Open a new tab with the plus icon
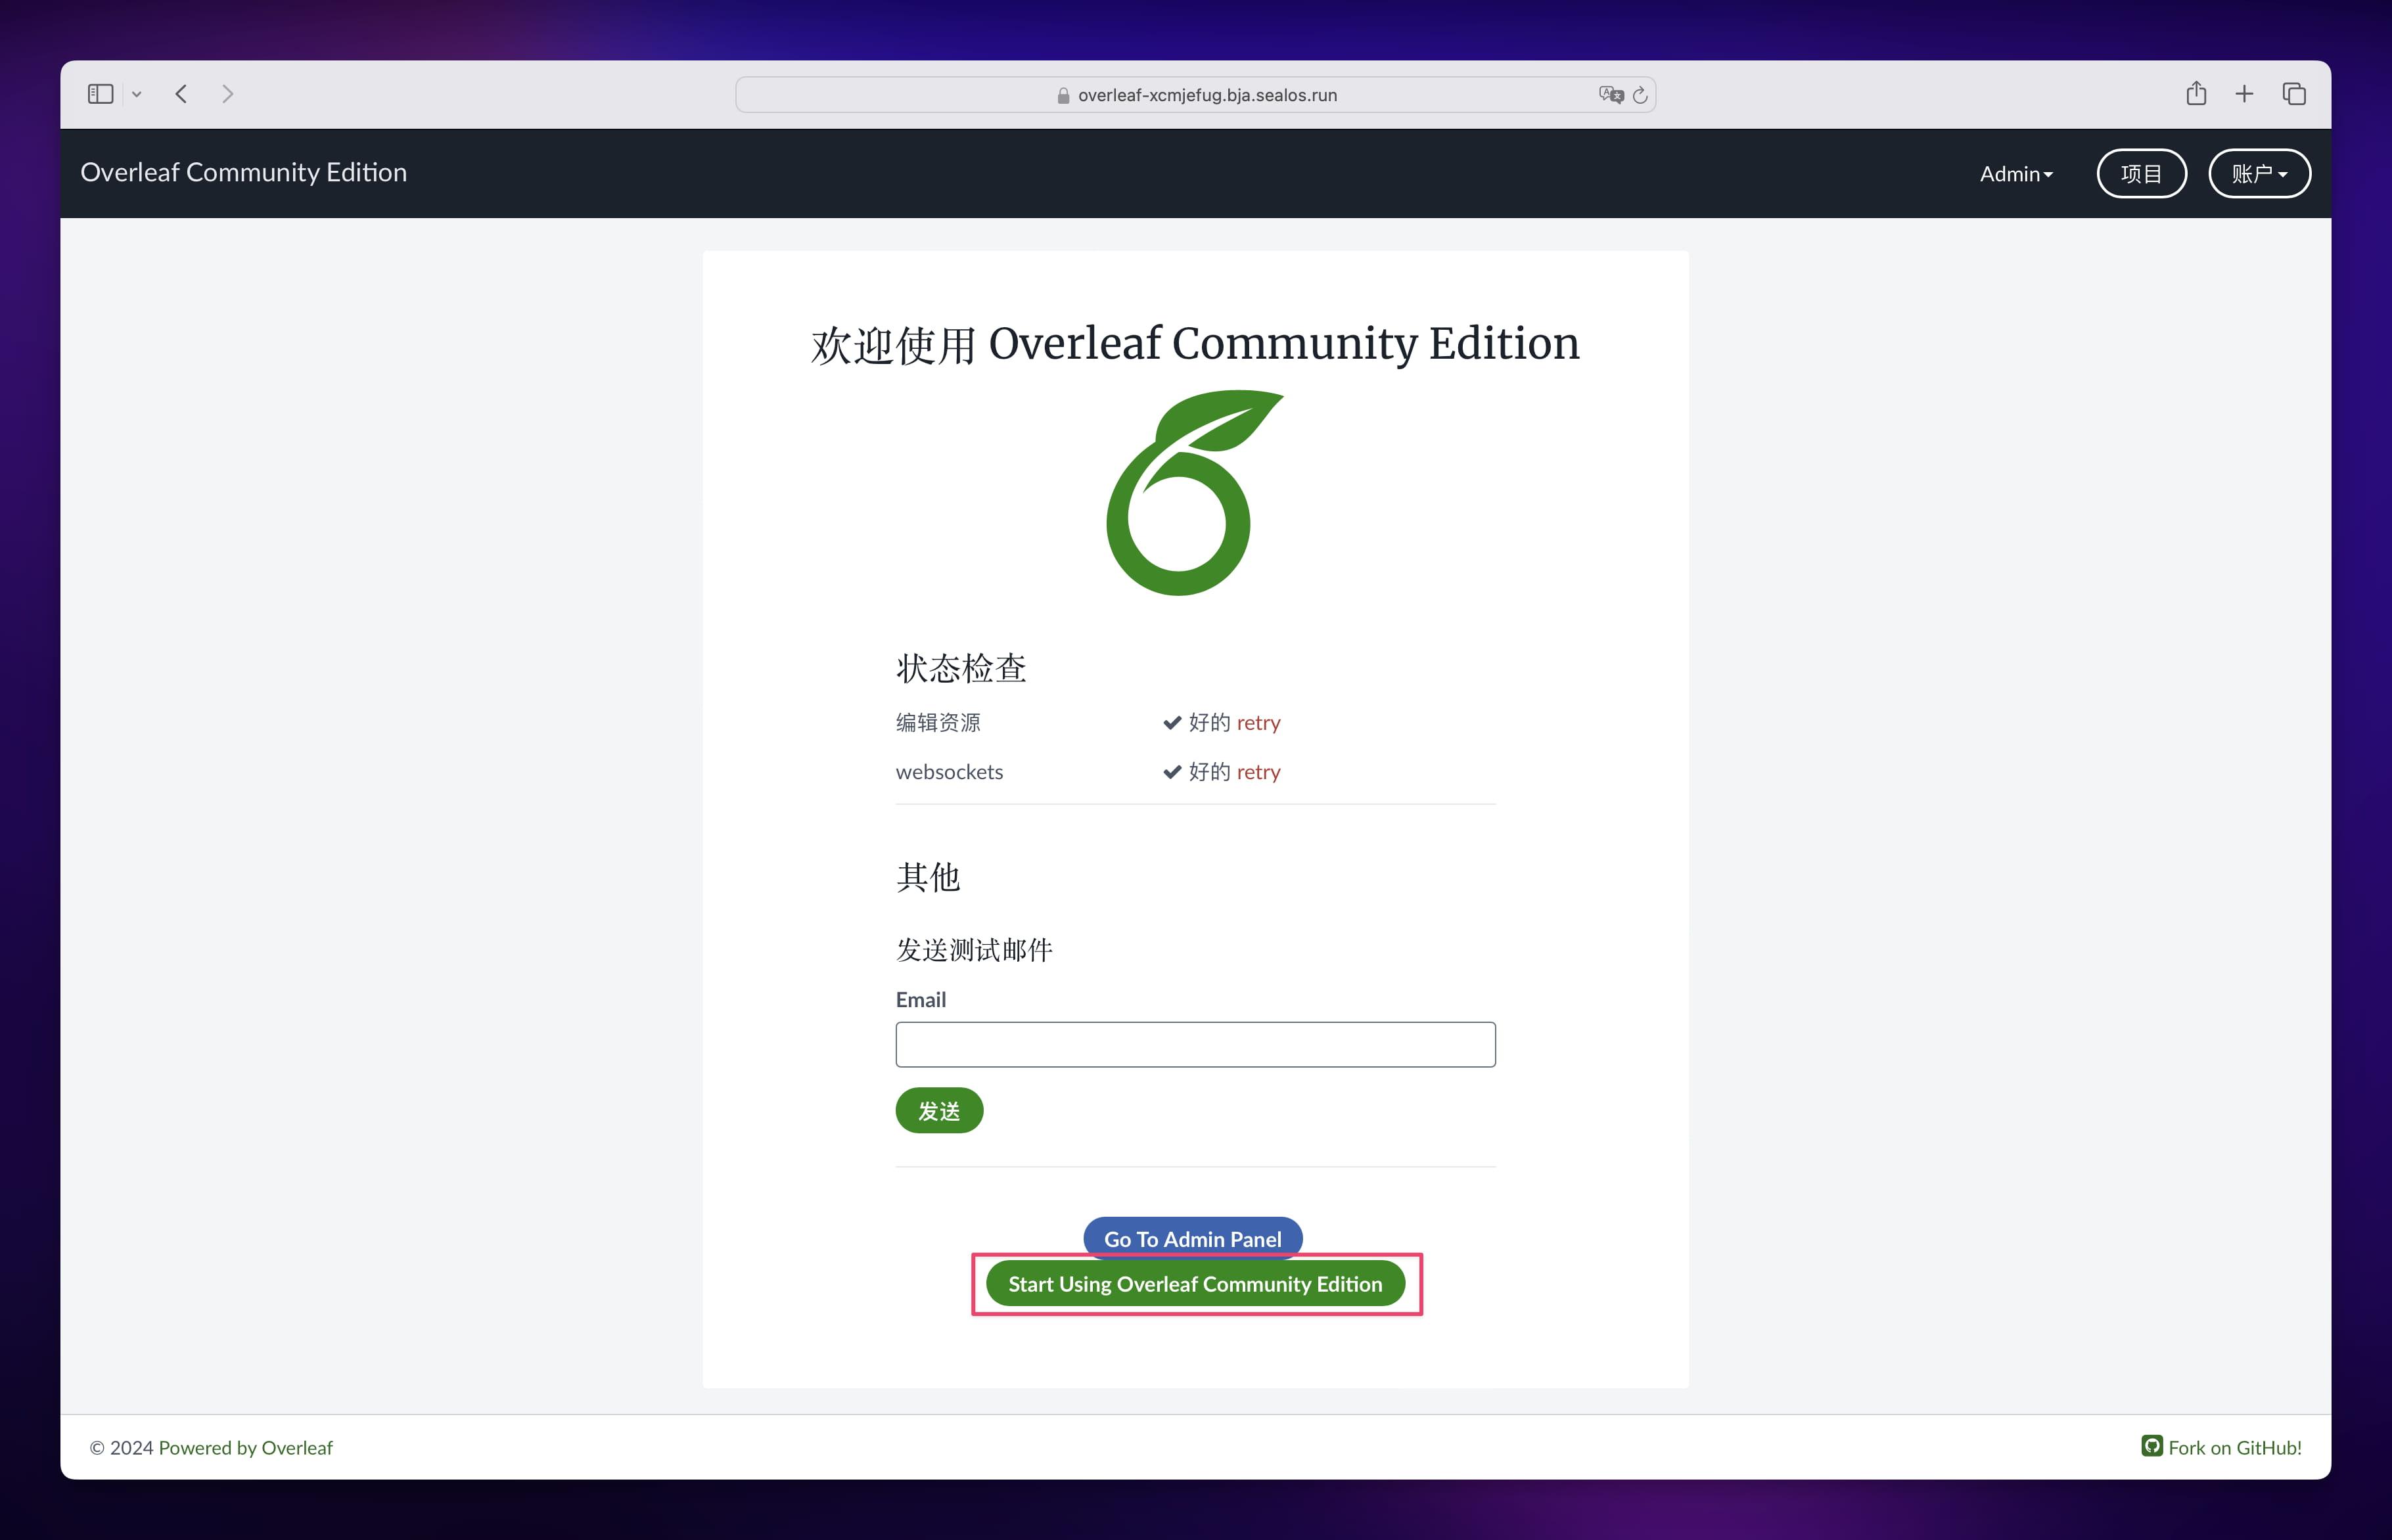Image resolution: width=2392 pixels, height=1540 pixels. point(2244,93)
